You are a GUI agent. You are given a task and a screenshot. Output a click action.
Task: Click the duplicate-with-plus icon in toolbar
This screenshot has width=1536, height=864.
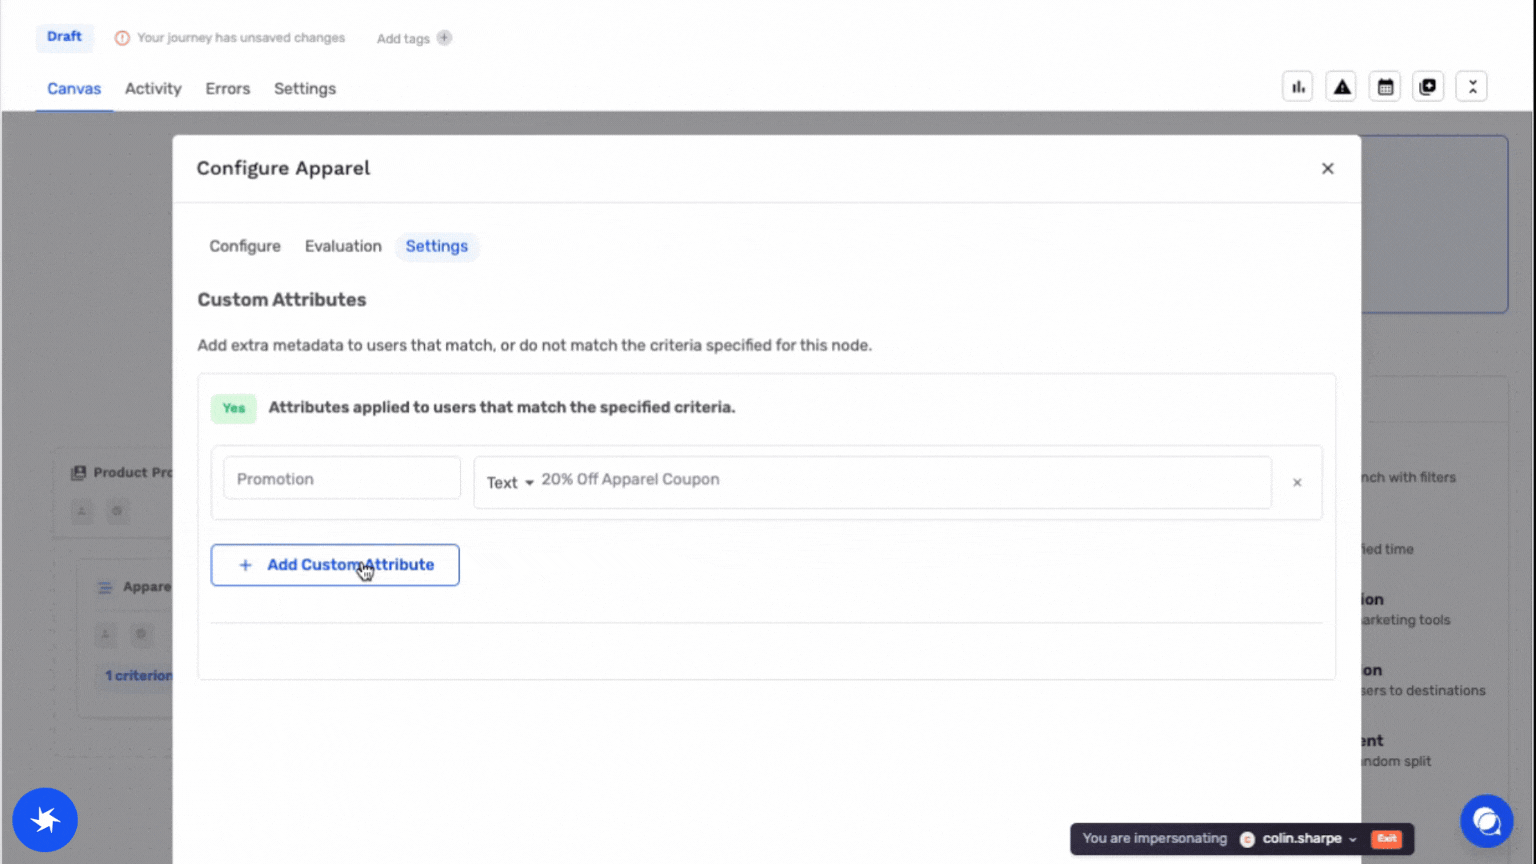coord(1428,87)
